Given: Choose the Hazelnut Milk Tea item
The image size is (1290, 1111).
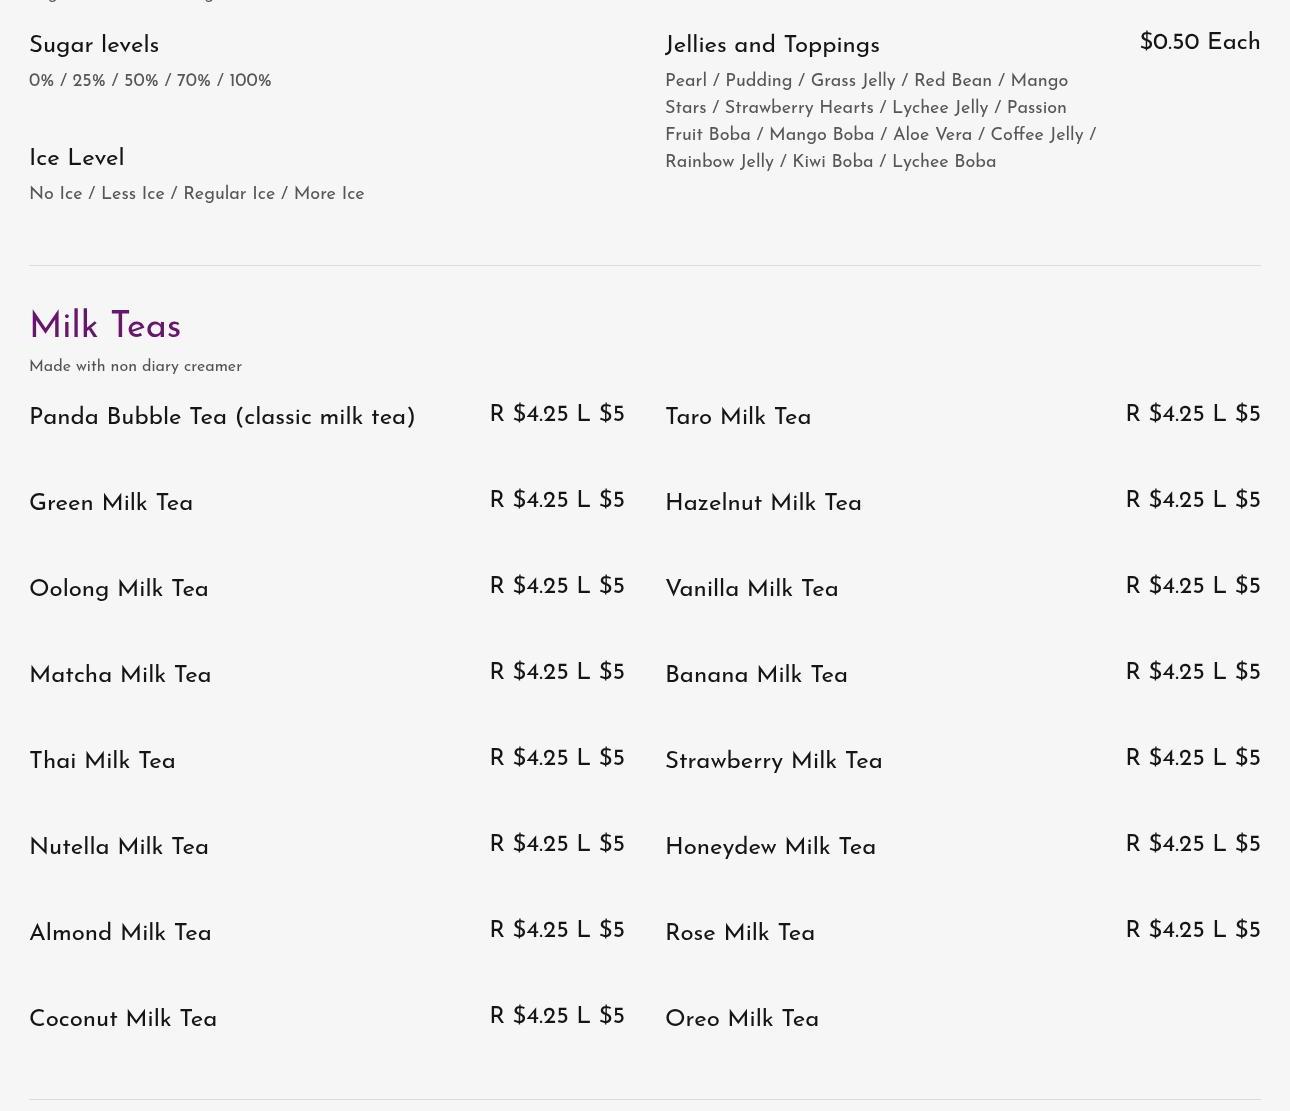Looking at the screenshot, I should 763,503.
